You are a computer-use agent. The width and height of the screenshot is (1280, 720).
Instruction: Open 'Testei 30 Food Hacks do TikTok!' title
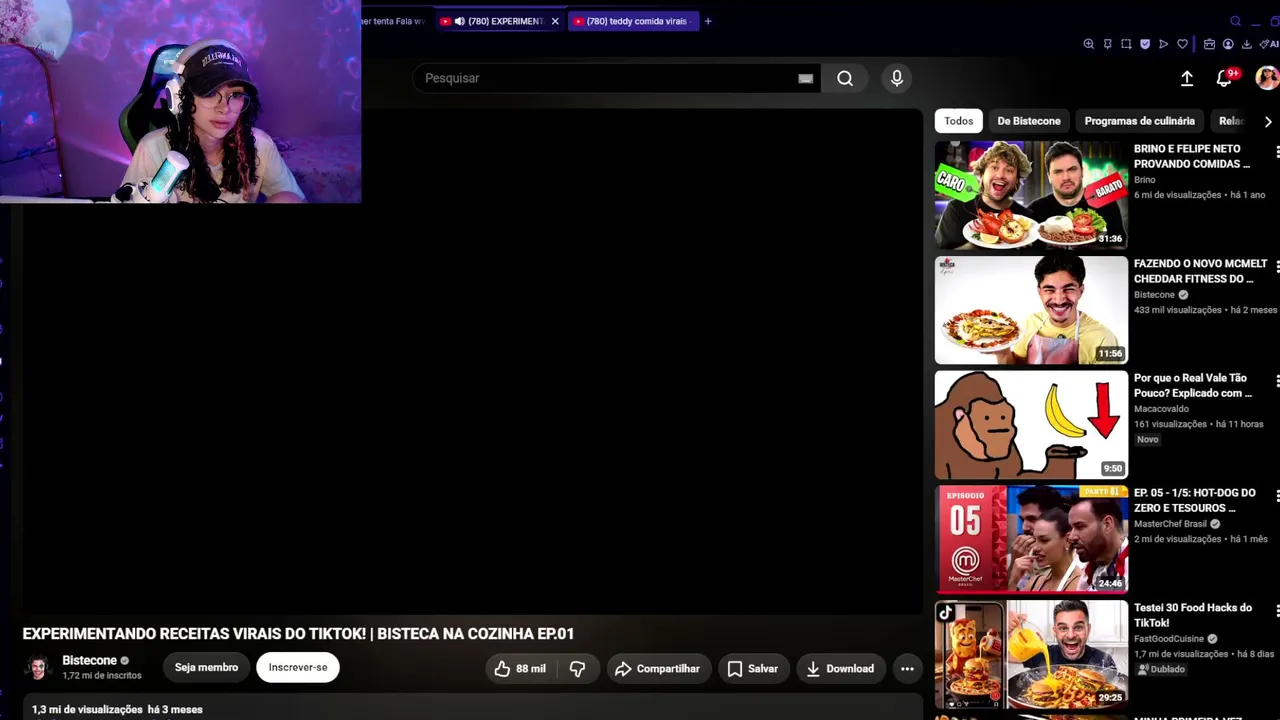pos(1193,615)
